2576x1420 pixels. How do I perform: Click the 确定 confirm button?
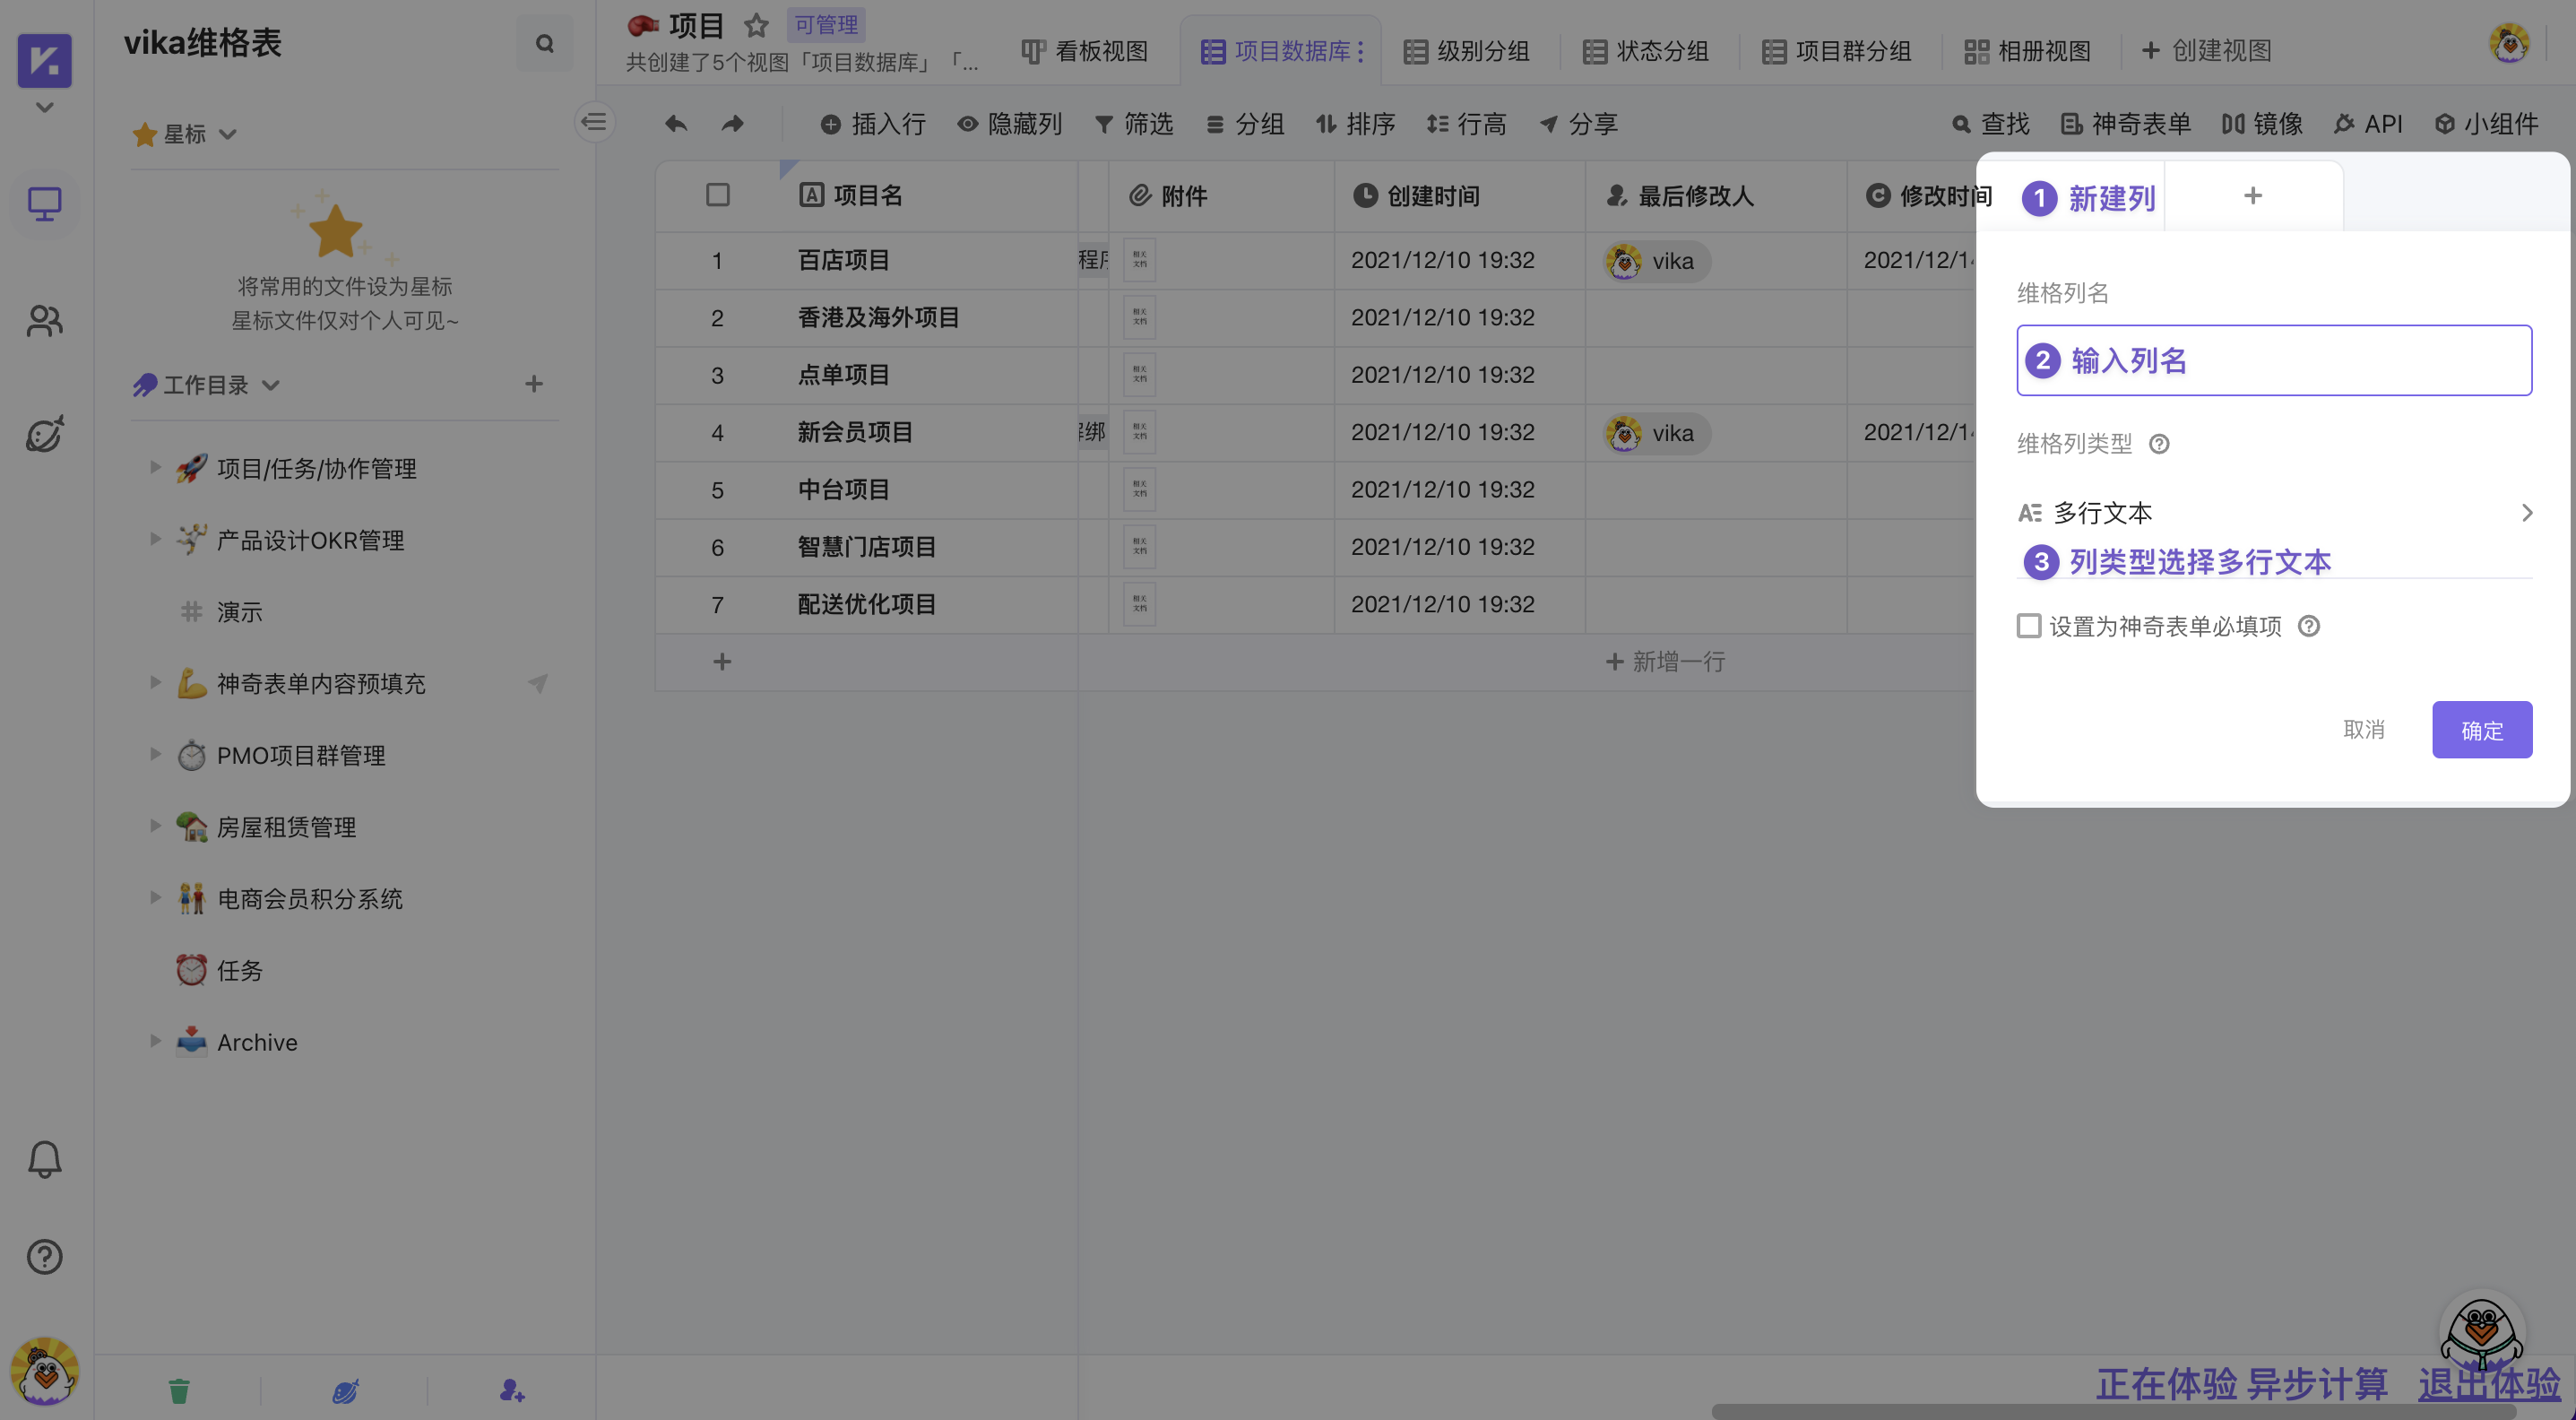point(2482,730)
